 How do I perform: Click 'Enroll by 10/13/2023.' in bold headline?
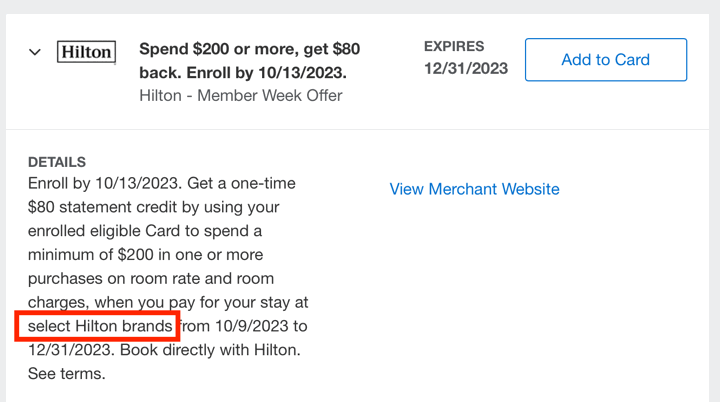coord(266,73)
